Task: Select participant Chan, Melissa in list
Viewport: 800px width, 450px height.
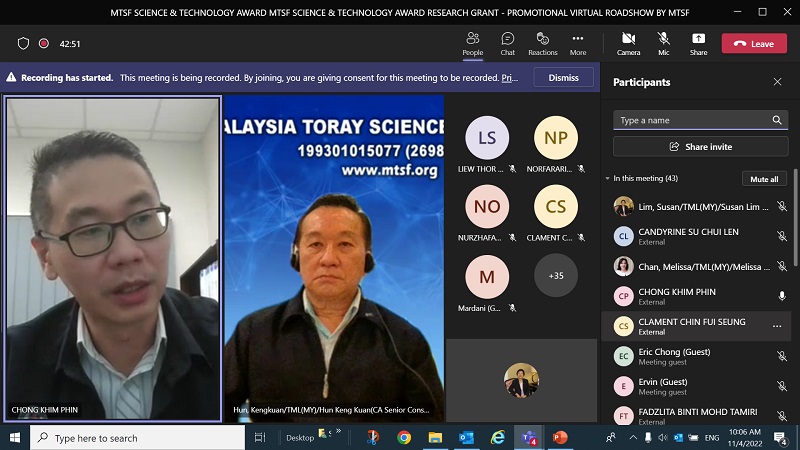Action: pyautogui.click(x=696, y=266)
